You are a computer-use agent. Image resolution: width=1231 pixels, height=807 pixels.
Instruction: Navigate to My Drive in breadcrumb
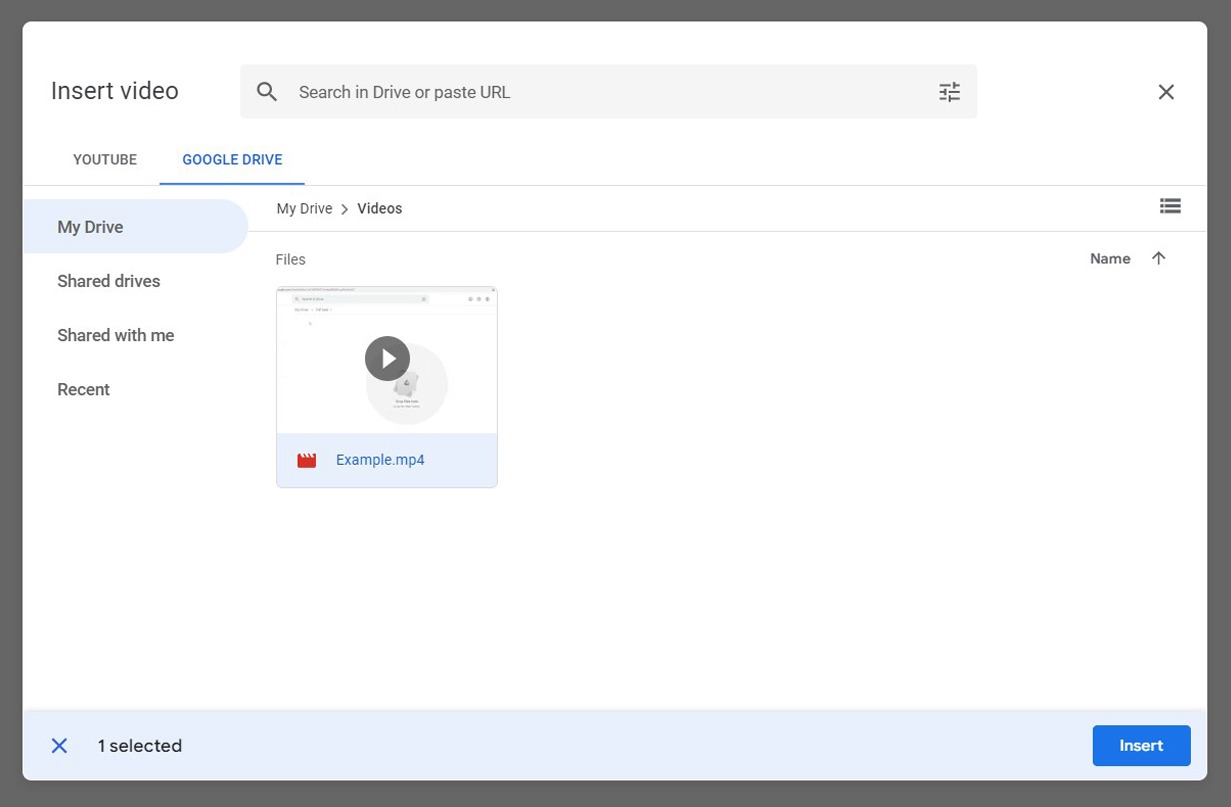(304, 209)
